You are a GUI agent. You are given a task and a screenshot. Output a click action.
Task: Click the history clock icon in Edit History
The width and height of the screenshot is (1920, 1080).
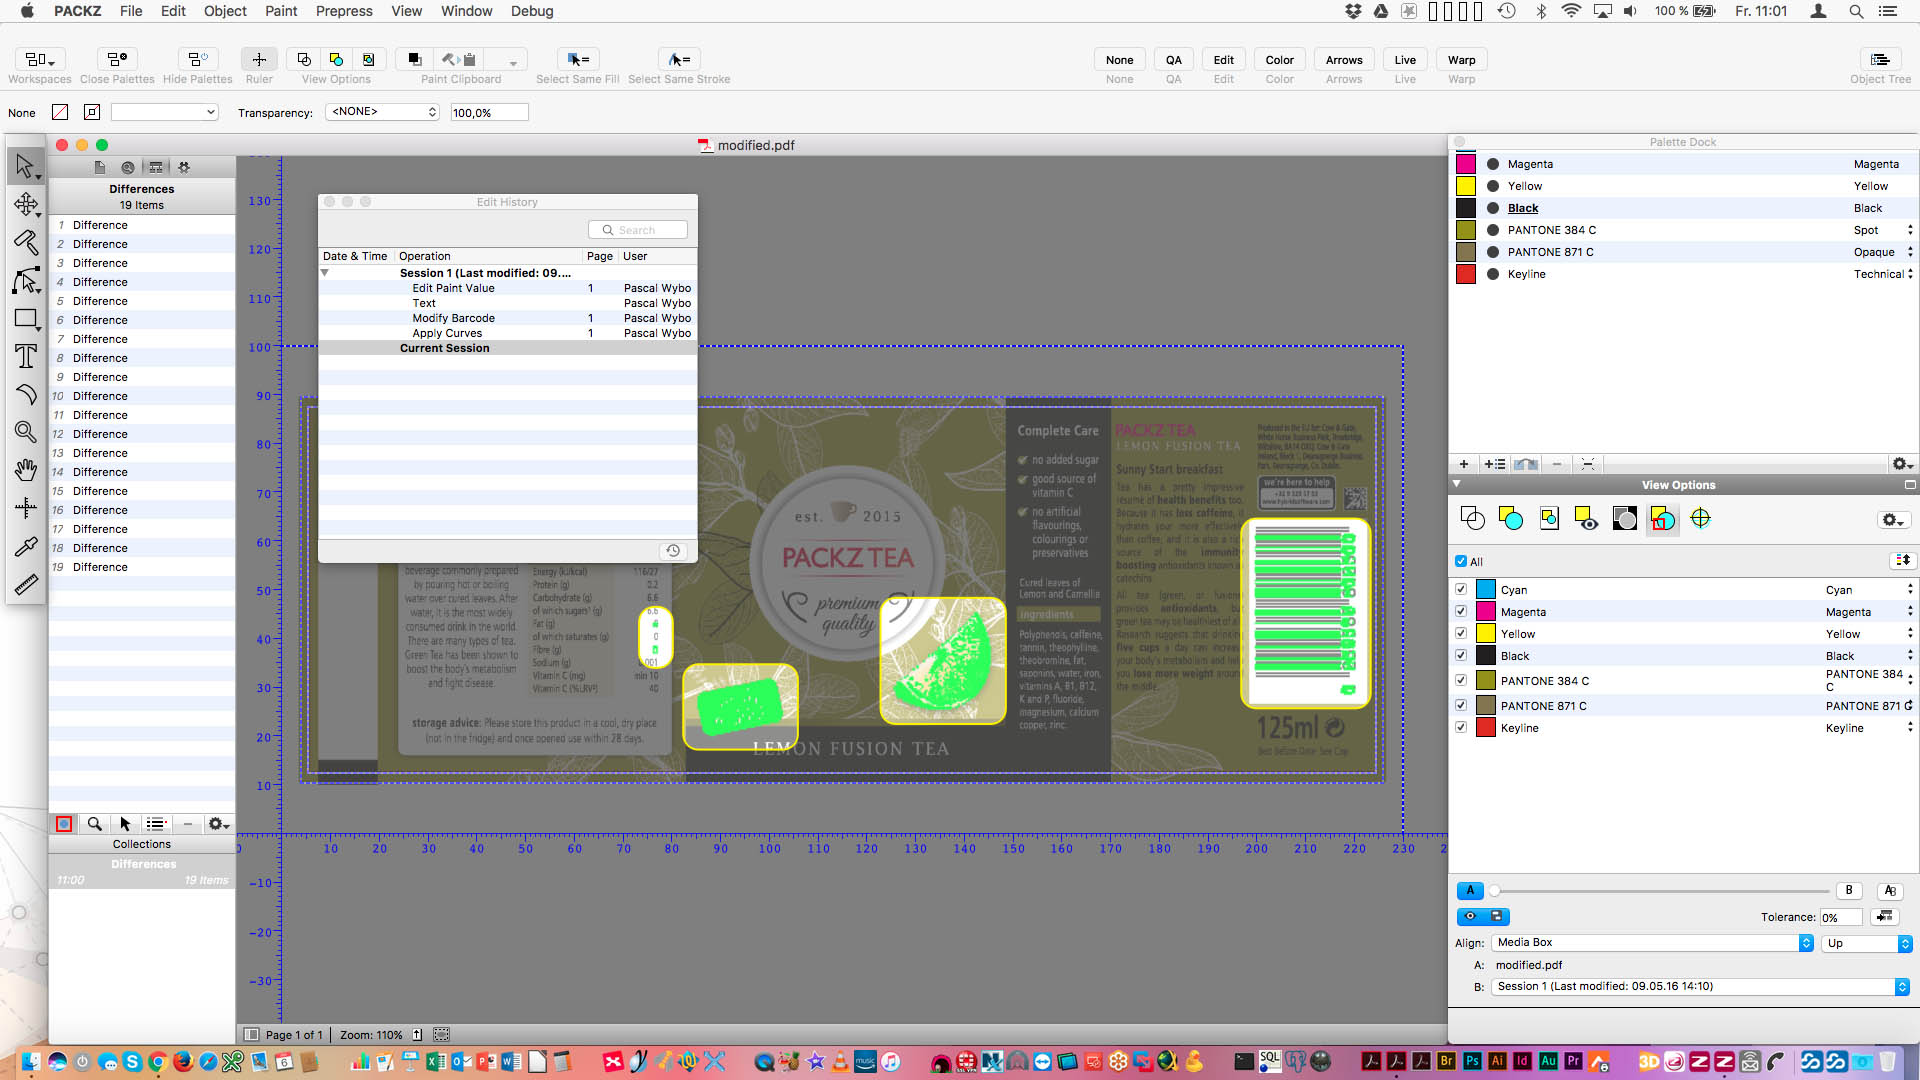tap(673, 551)
